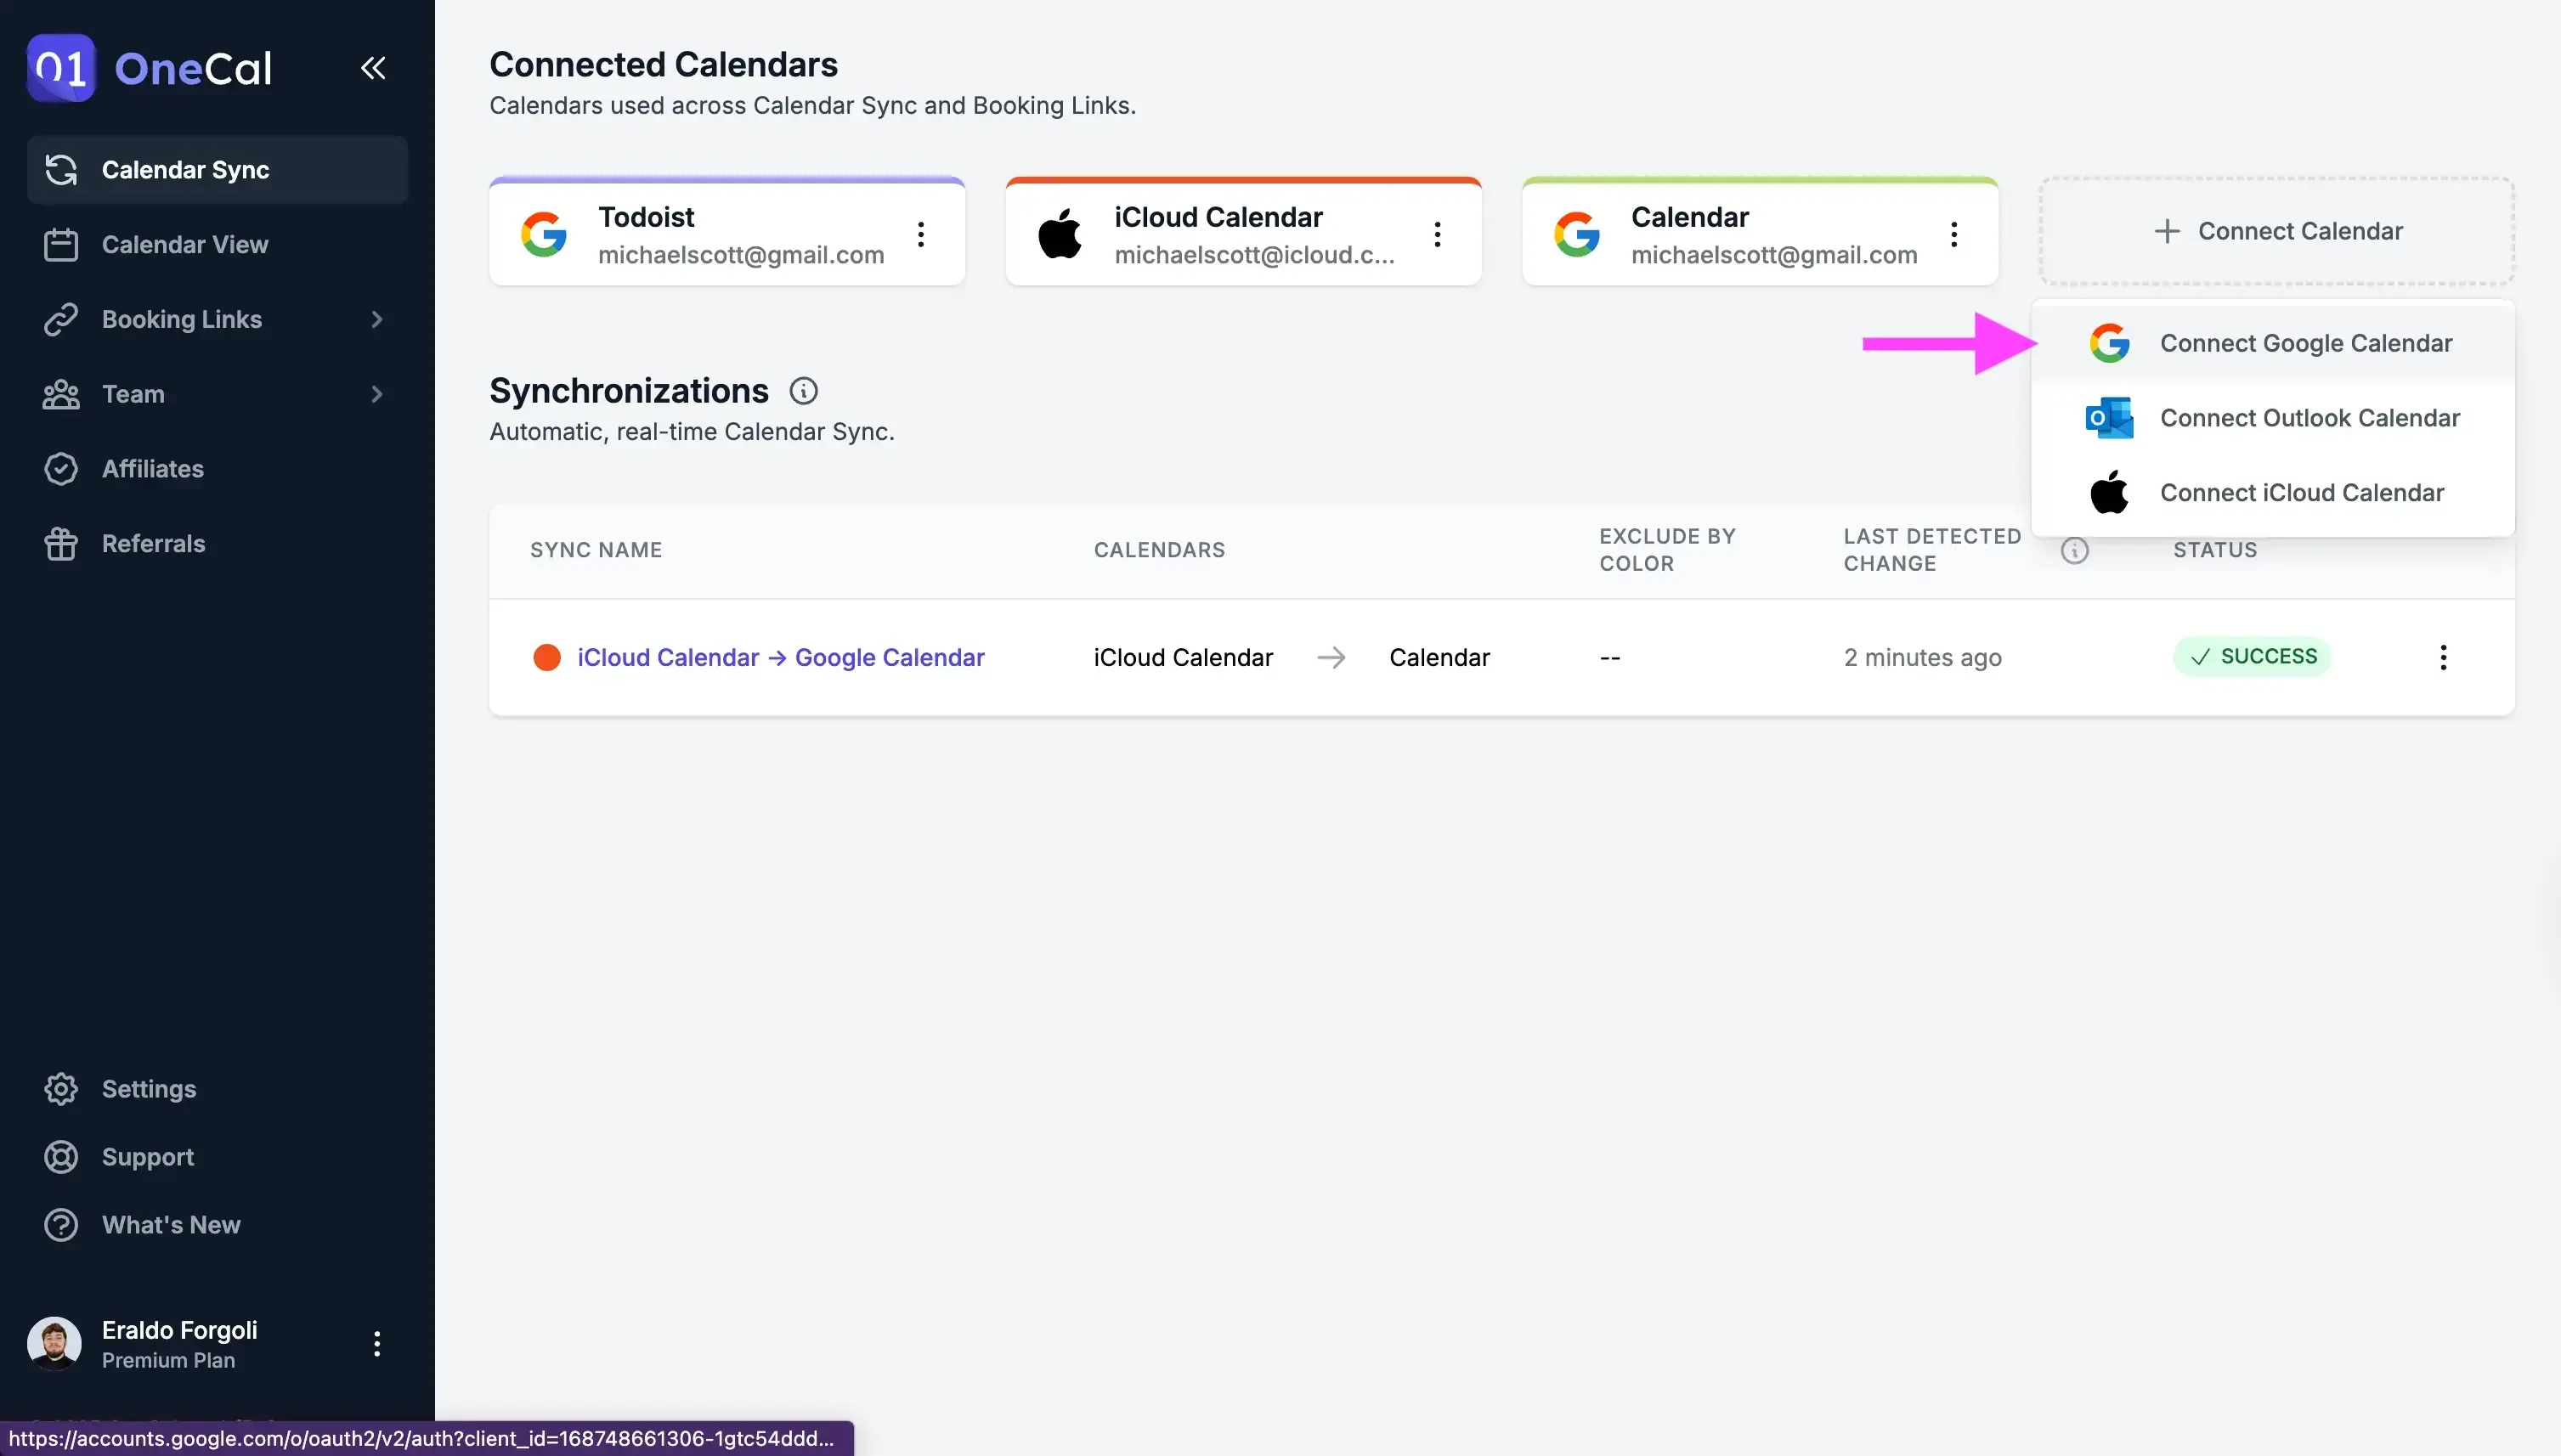Collapse the sidebar with double-chevron
Screen dimensions: 2561x1456
click(373, 67)
